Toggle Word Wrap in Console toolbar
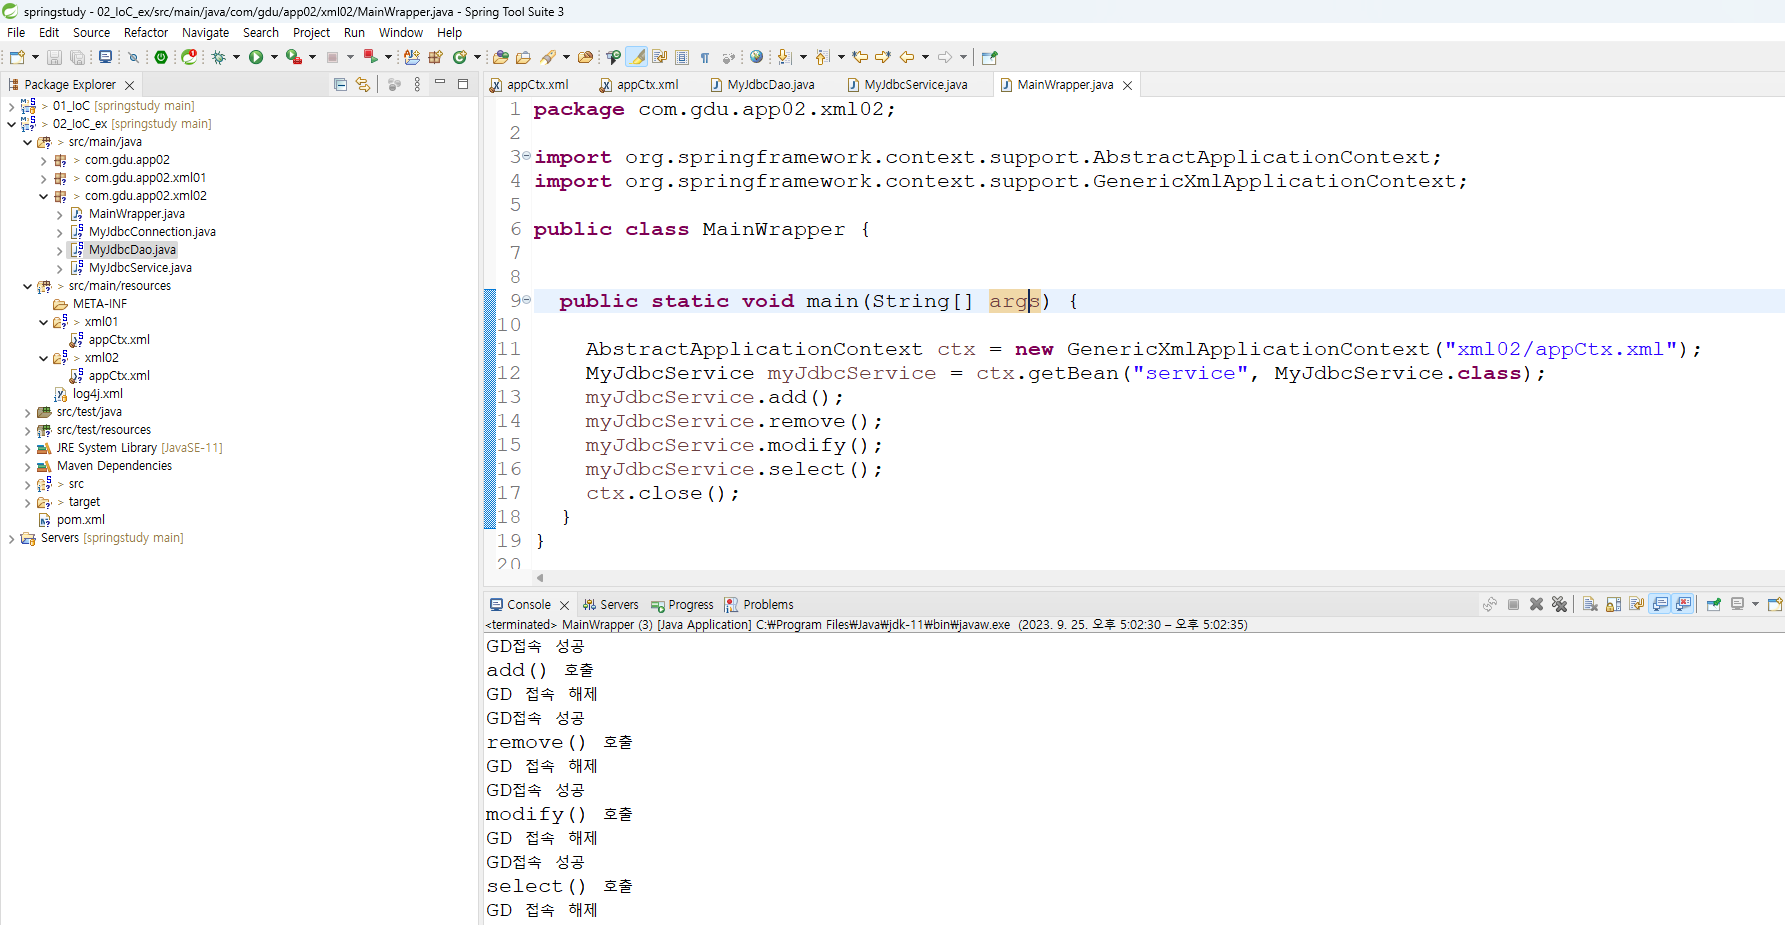The width and height of the screenshot is (1785, 925). click(x=1636, y=604)
